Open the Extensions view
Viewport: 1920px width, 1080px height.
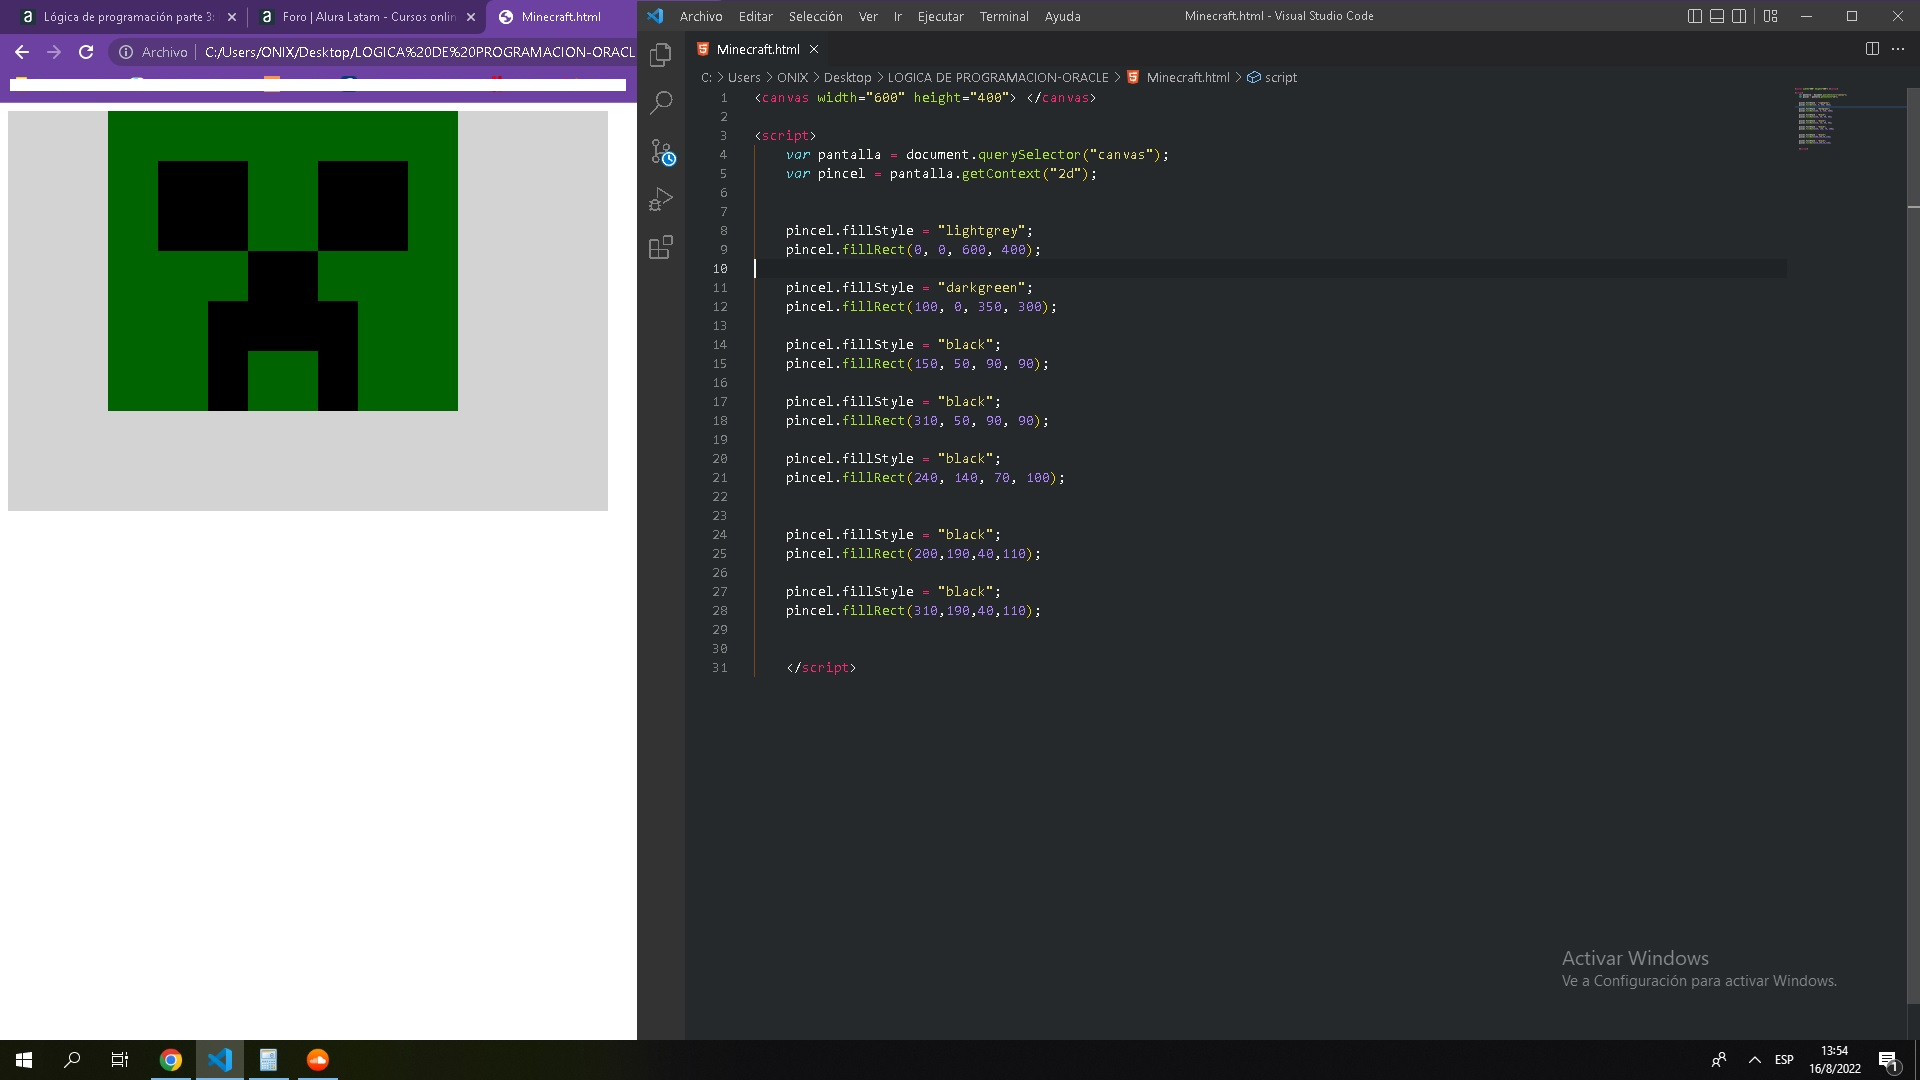pos(661,247)
